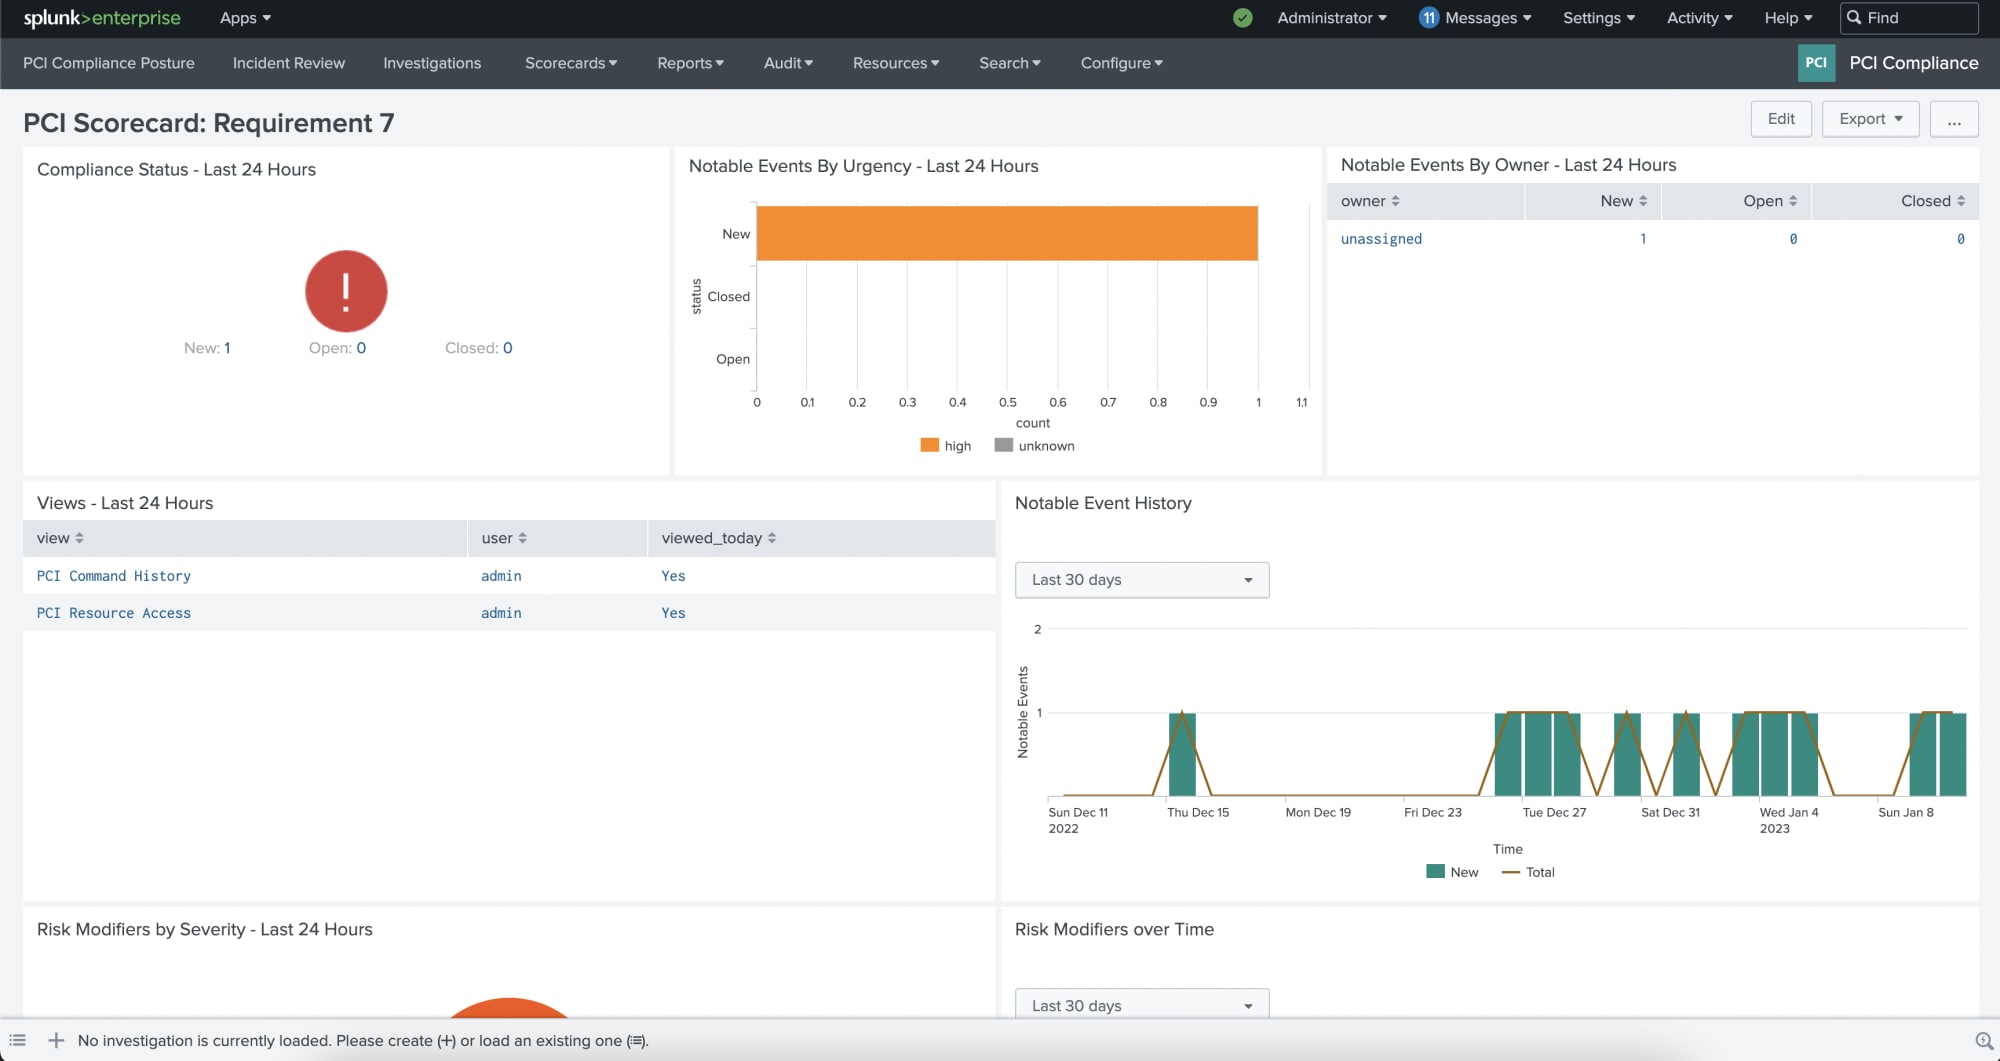Image resolution: width=2000 pixels, height=1061 pixels.
Task: Click the unassigned owner link
Action: click(x=1381, y=239)
